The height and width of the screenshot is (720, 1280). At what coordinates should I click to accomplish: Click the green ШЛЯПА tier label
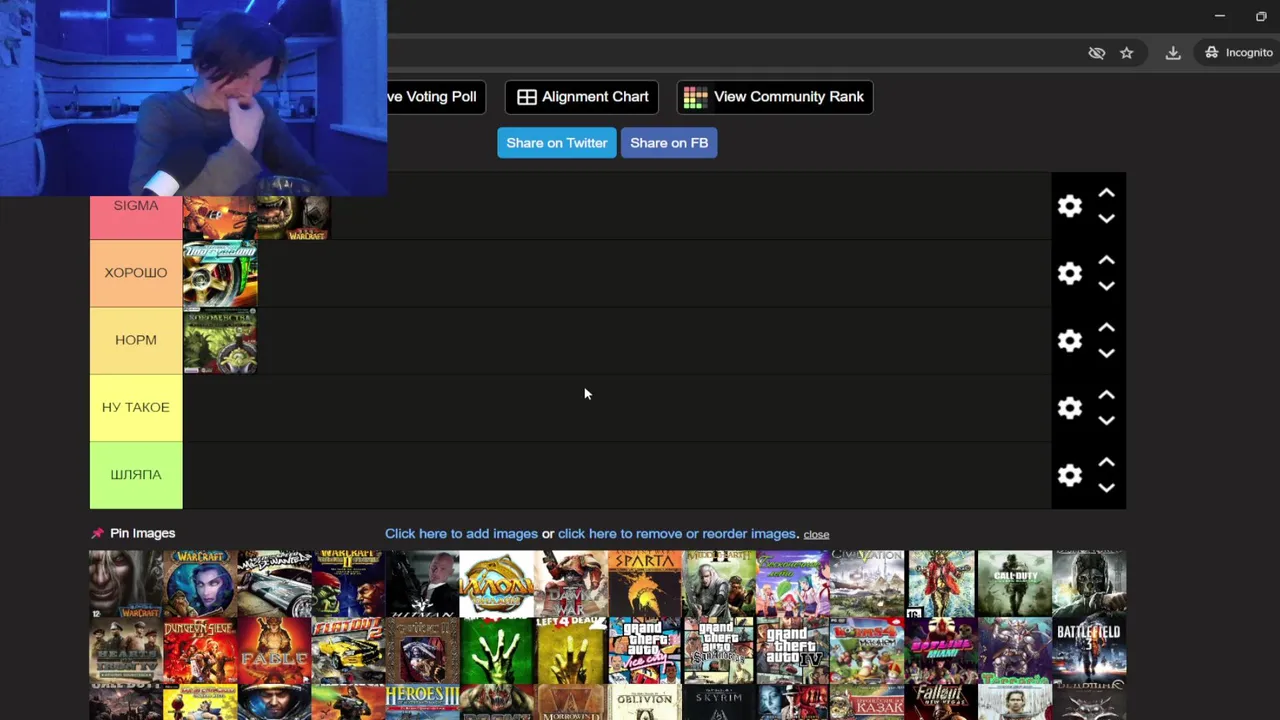pyautogui.click(x=136, y=475)
